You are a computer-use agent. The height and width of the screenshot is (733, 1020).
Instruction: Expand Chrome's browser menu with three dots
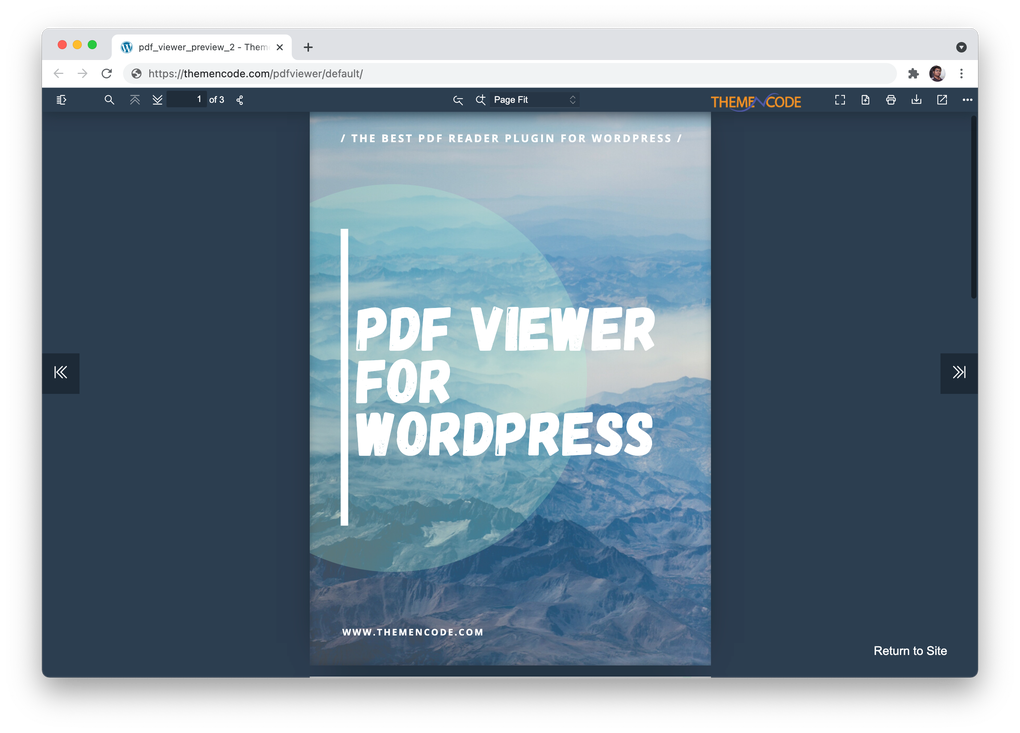pos(961,73)
